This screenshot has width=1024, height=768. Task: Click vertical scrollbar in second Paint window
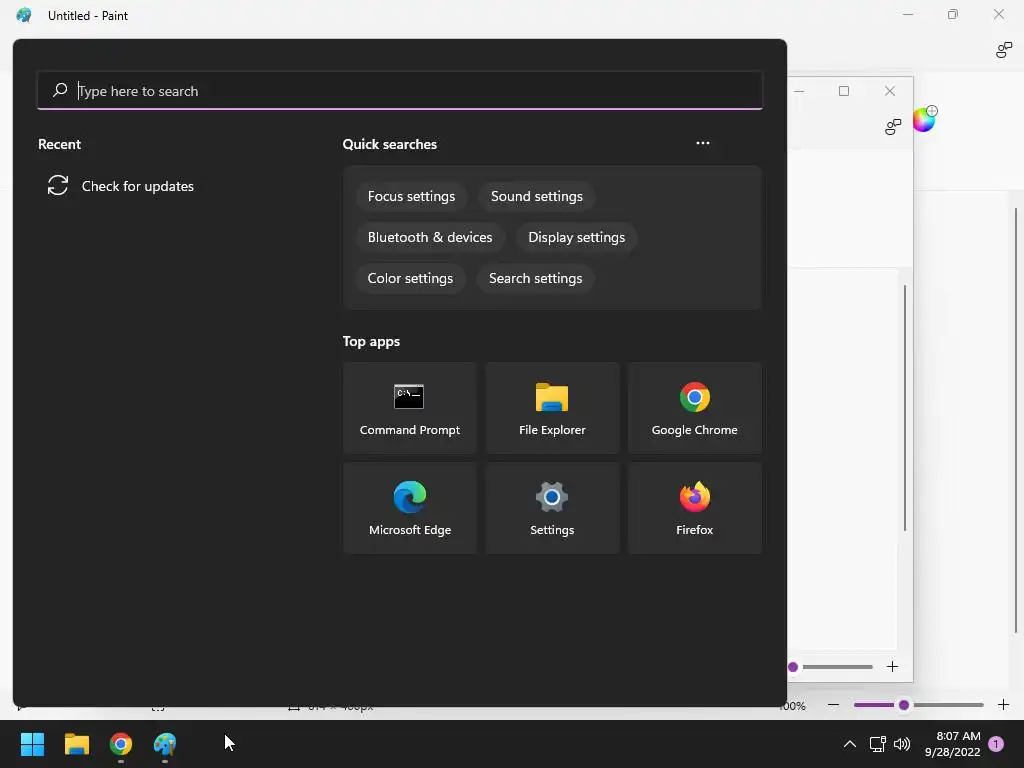pos(905,408)
